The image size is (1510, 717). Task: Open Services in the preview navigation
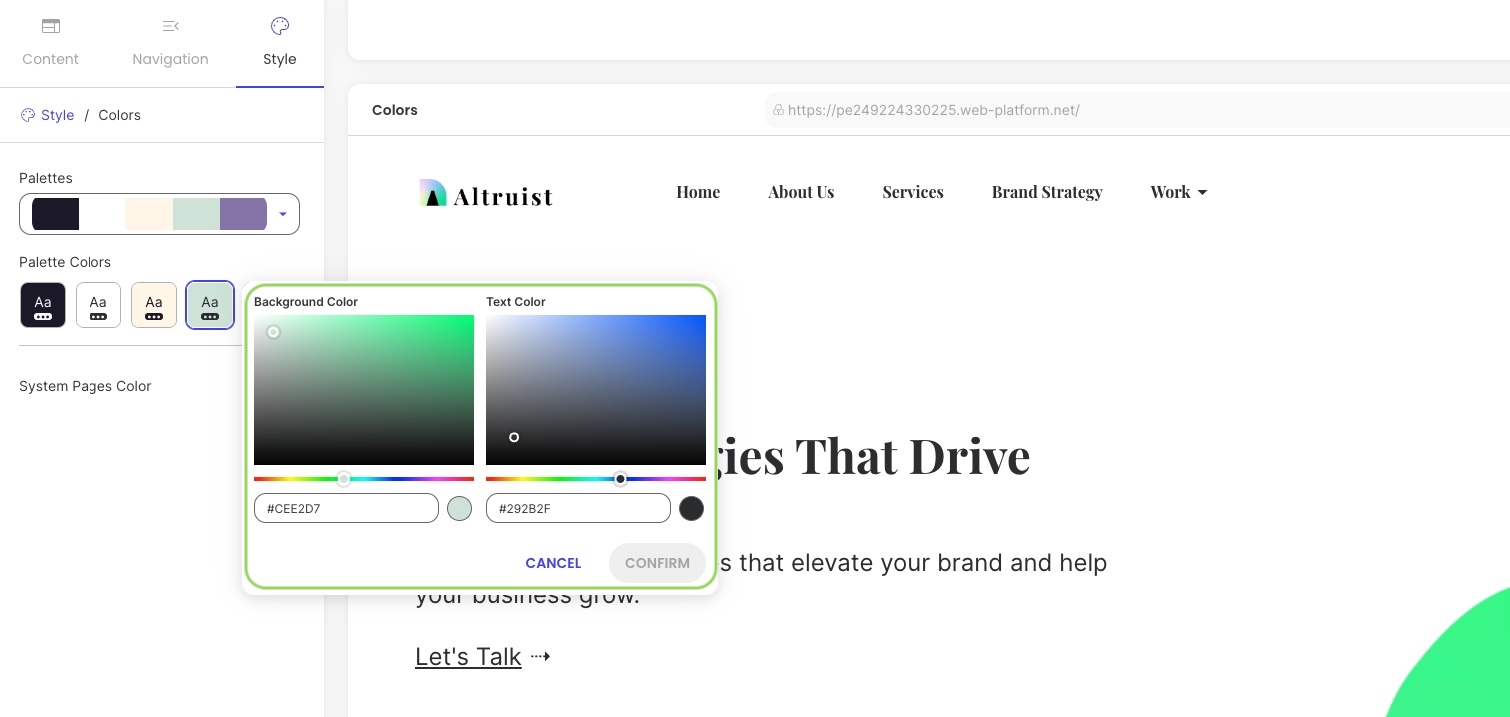pyautogui.click(x=913, y=192)
